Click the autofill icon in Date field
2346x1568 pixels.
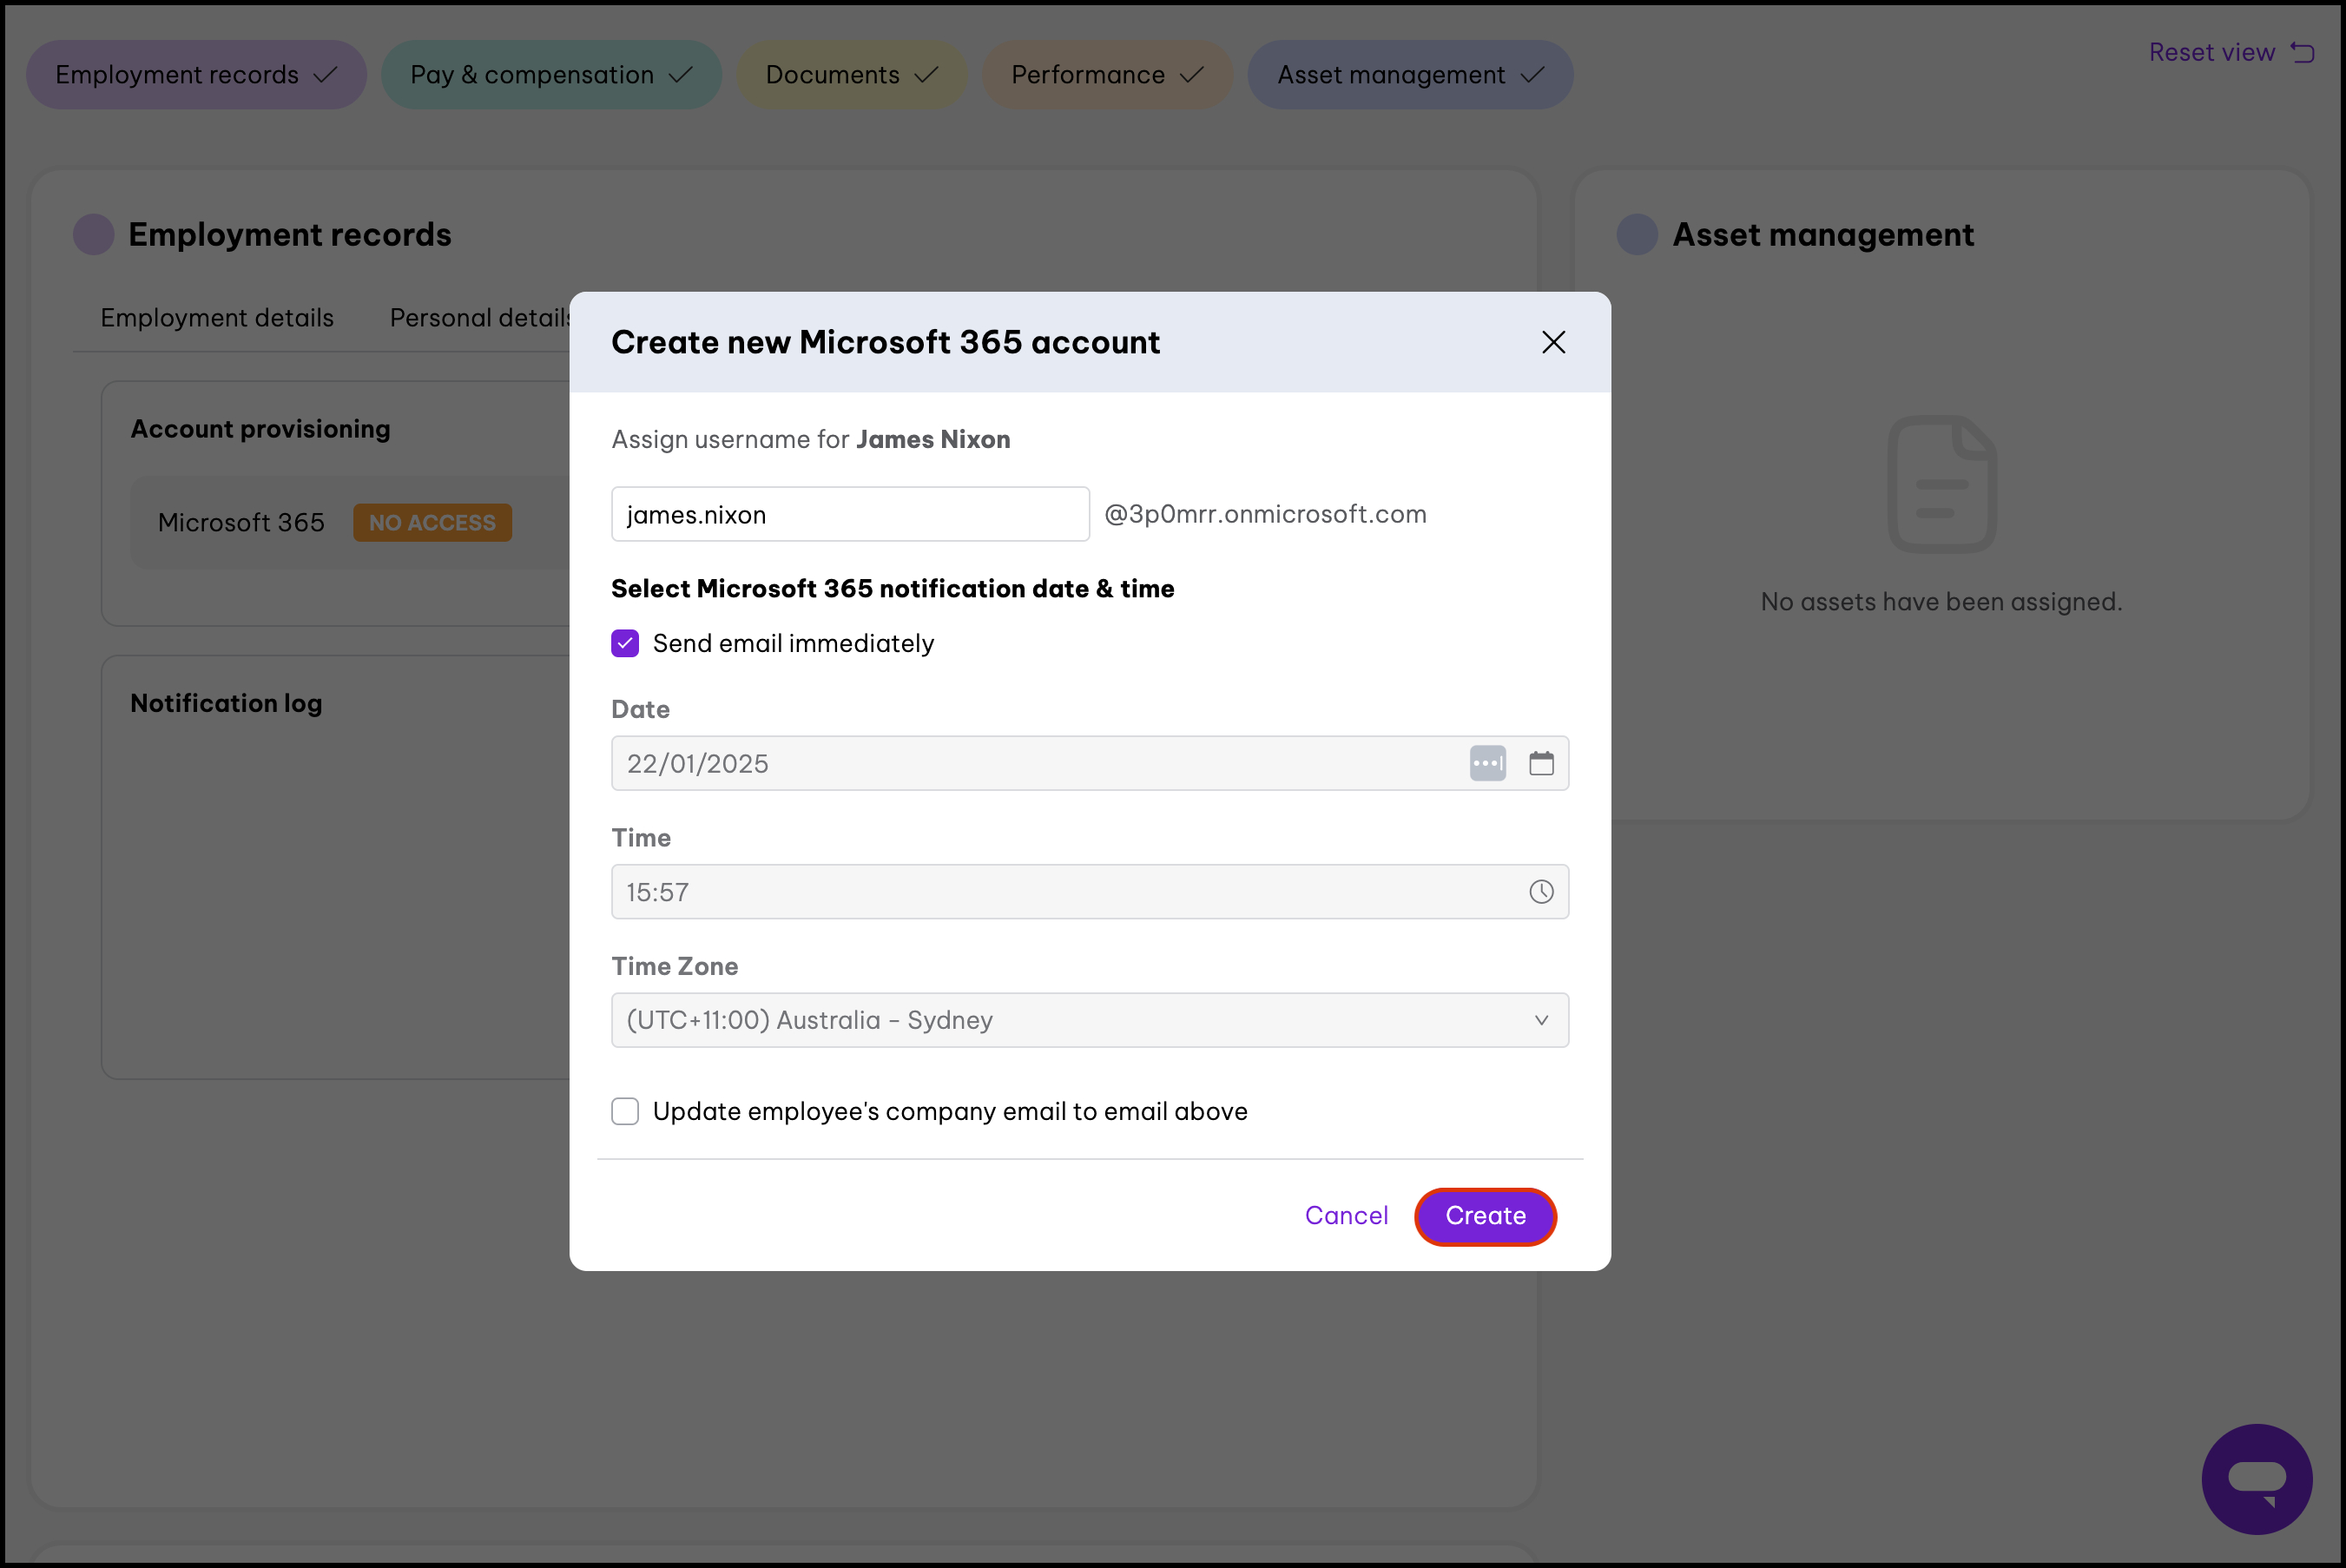coord(1487,763)
